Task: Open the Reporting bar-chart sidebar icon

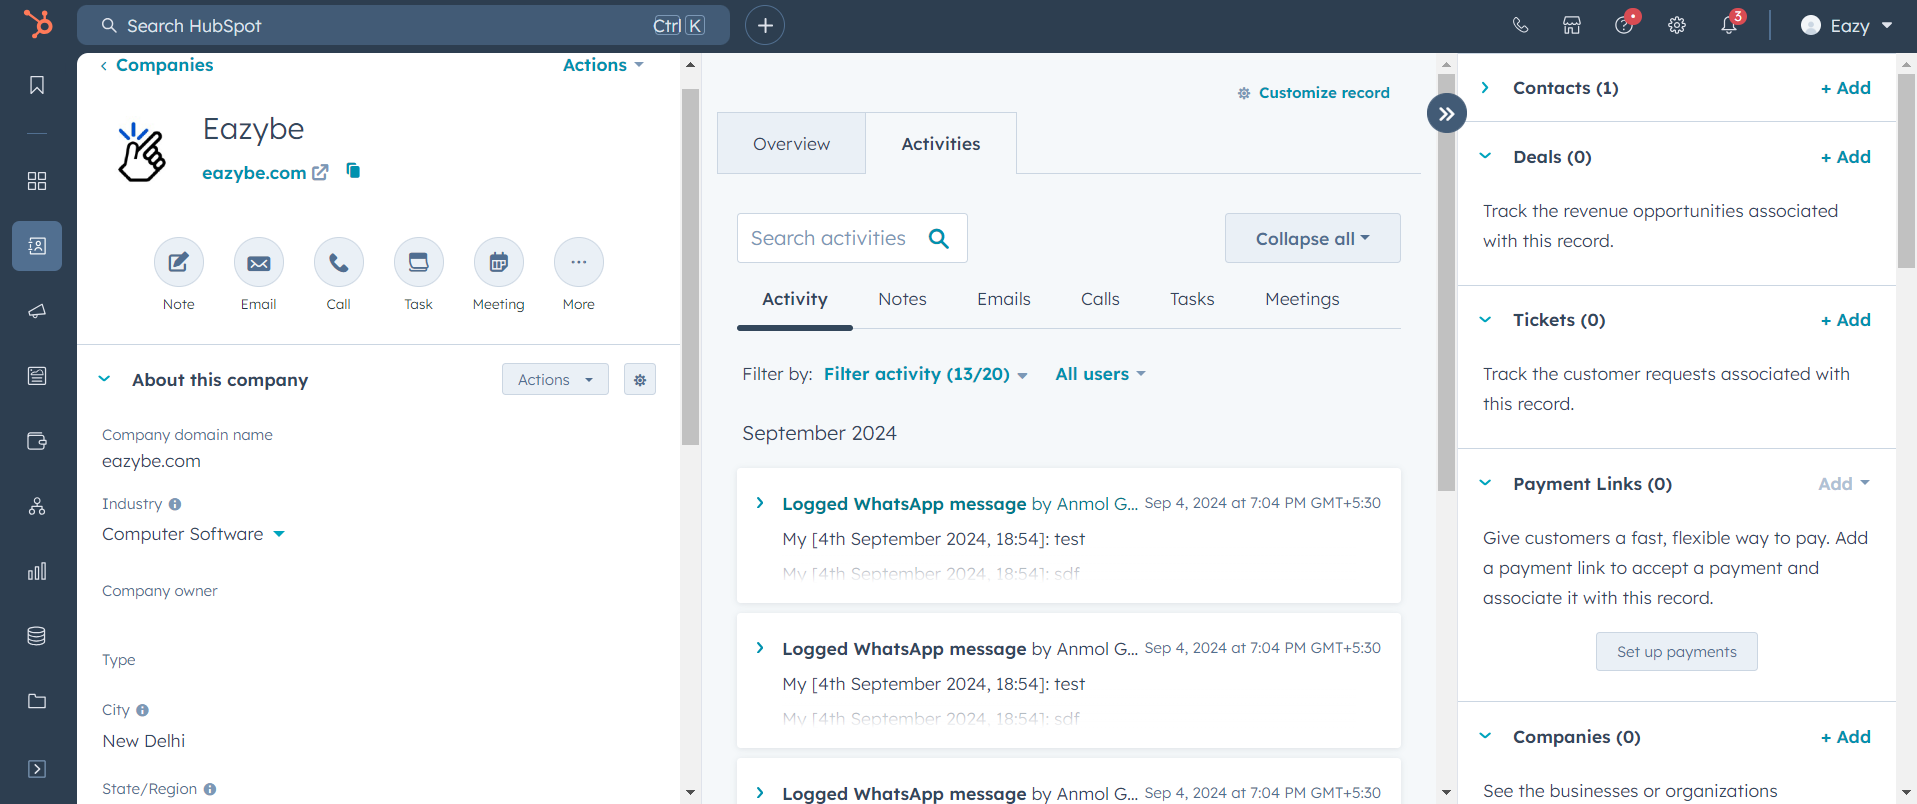Action: click(37, 571)
